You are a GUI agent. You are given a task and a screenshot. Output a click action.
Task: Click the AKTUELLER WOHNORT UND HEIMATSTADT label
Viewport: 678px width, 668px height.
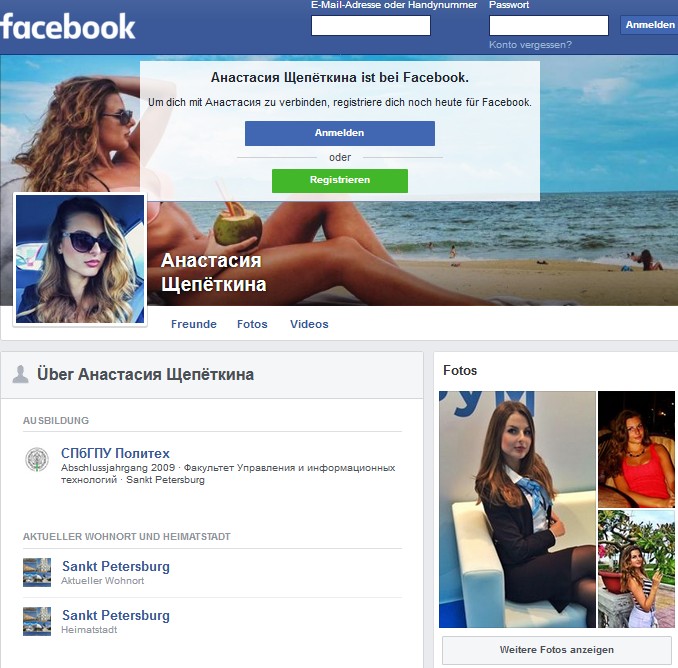127,537
